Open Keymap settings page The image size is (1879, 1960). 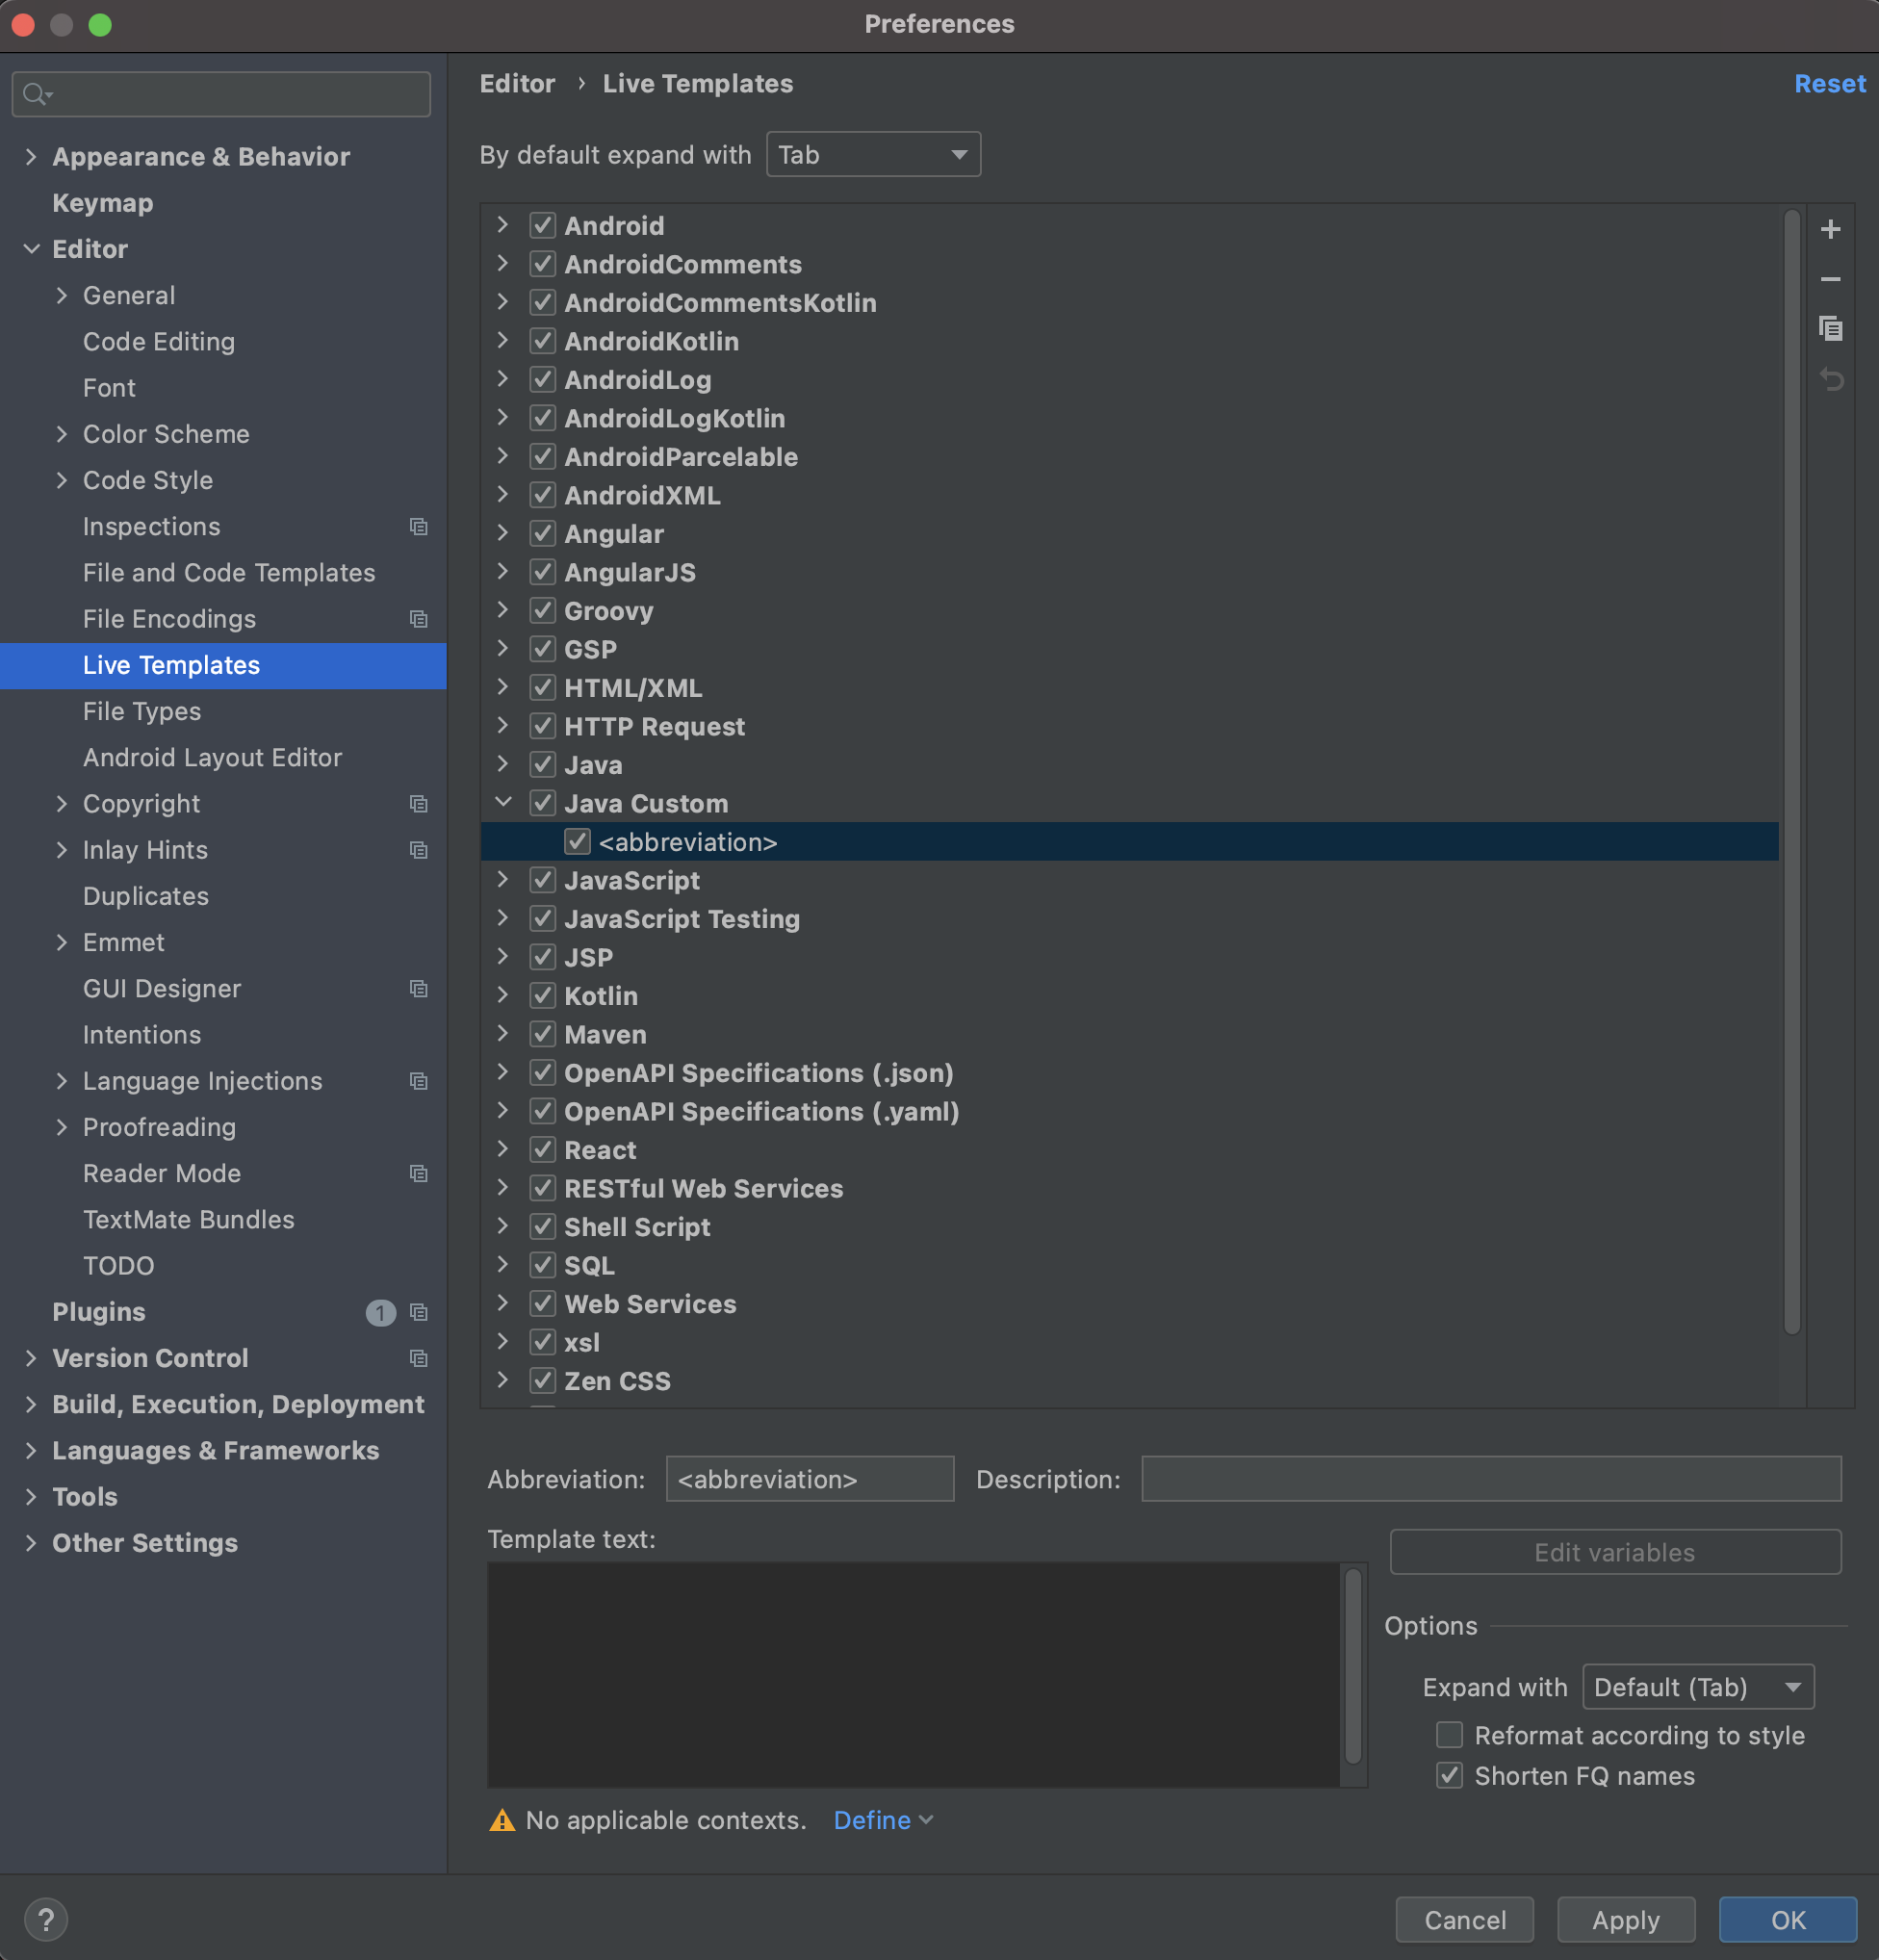(x=102, y=203)
